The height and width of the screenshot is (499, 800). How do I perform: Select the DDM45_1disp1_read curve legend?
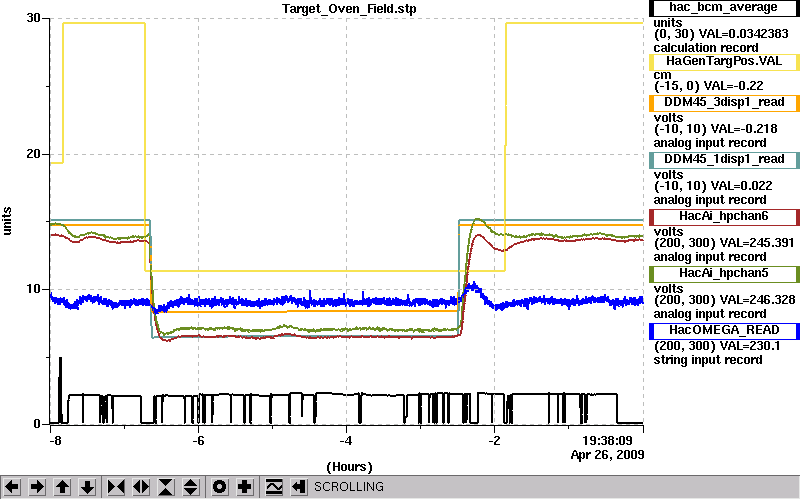724,160
